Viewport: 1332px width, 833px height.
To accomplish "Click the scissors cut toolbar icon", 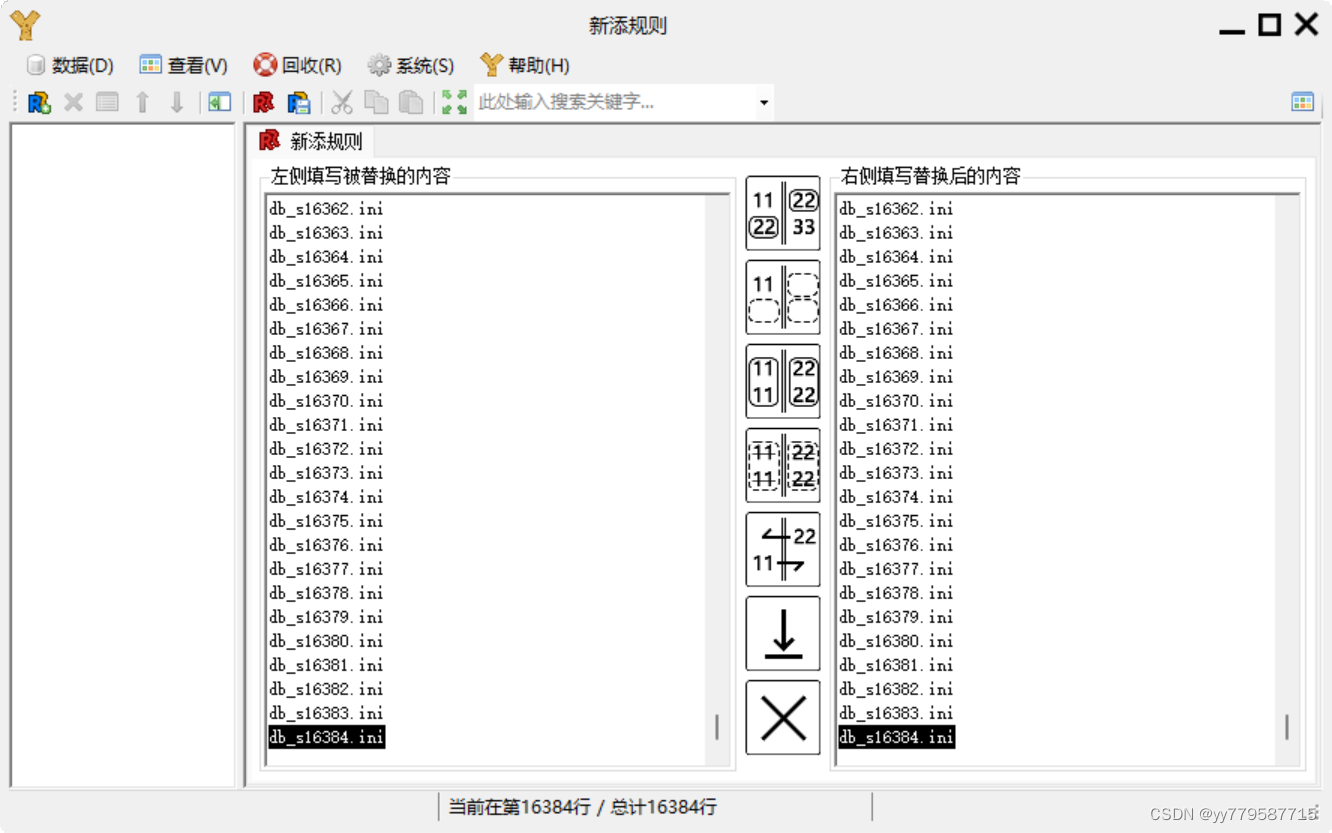I will tap(342, 102).
